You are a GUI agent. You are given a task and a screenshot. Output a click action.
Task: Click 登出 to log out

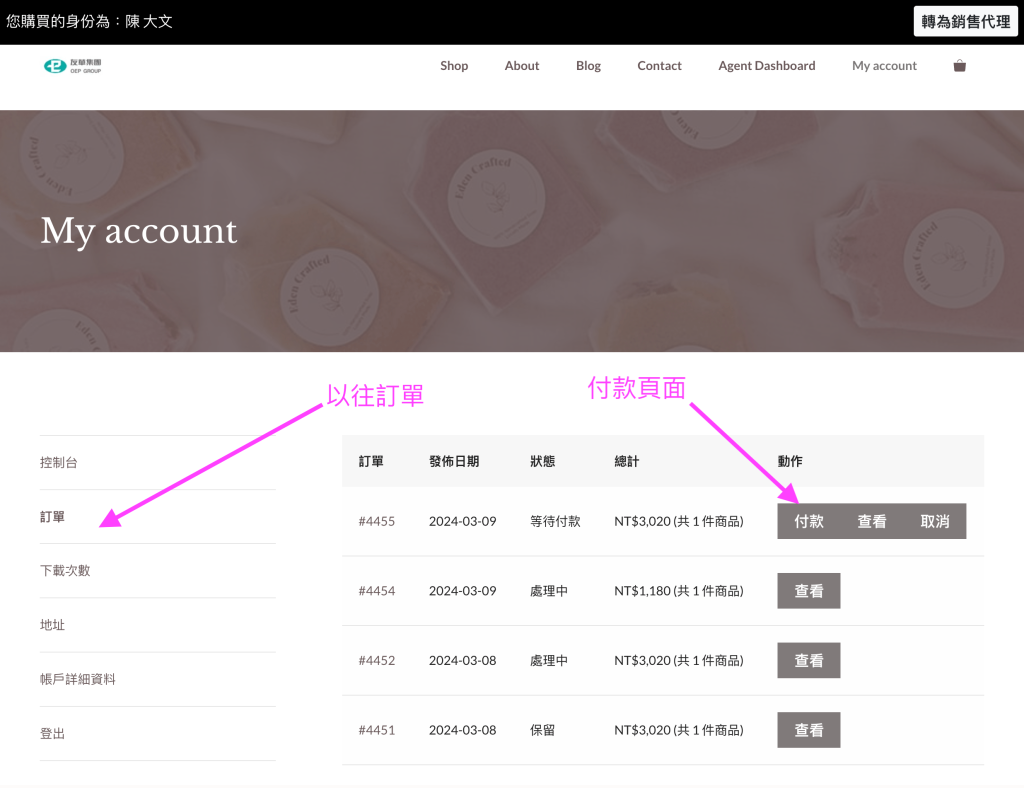(53, 733)
